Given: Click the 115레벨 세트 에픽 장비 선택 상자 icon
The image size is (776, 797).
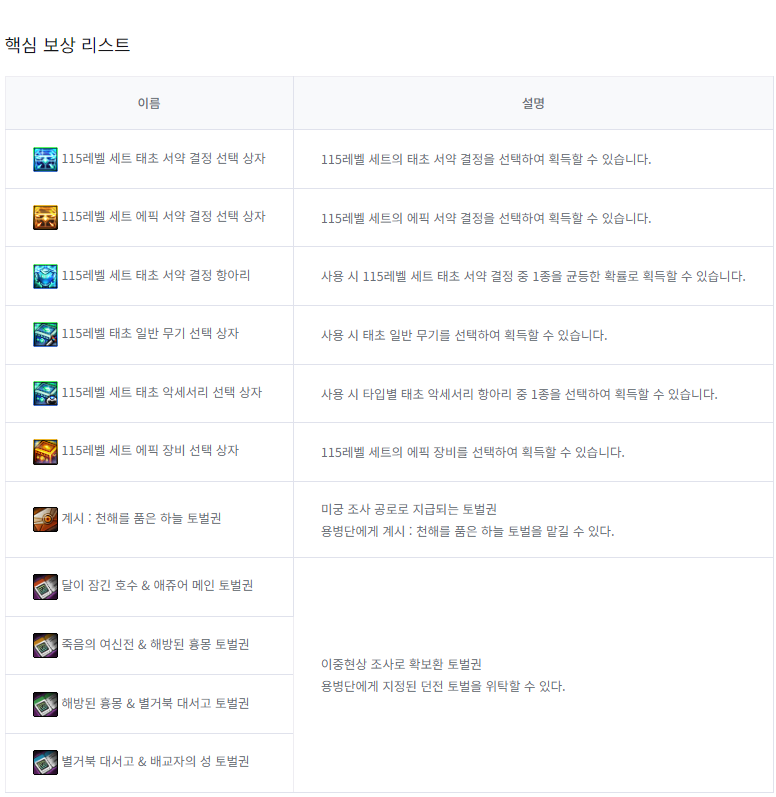Looking at the screenshot, I should click(x=45, y=451).
